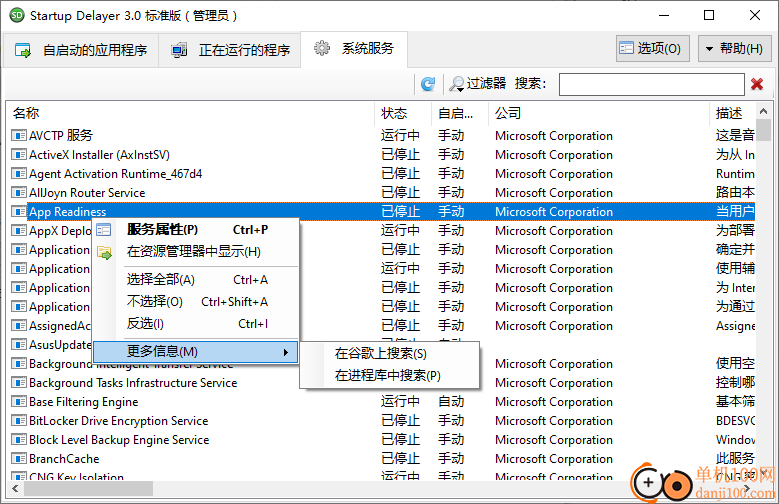Click service icon for BranchCache

(x=18, y=459)
